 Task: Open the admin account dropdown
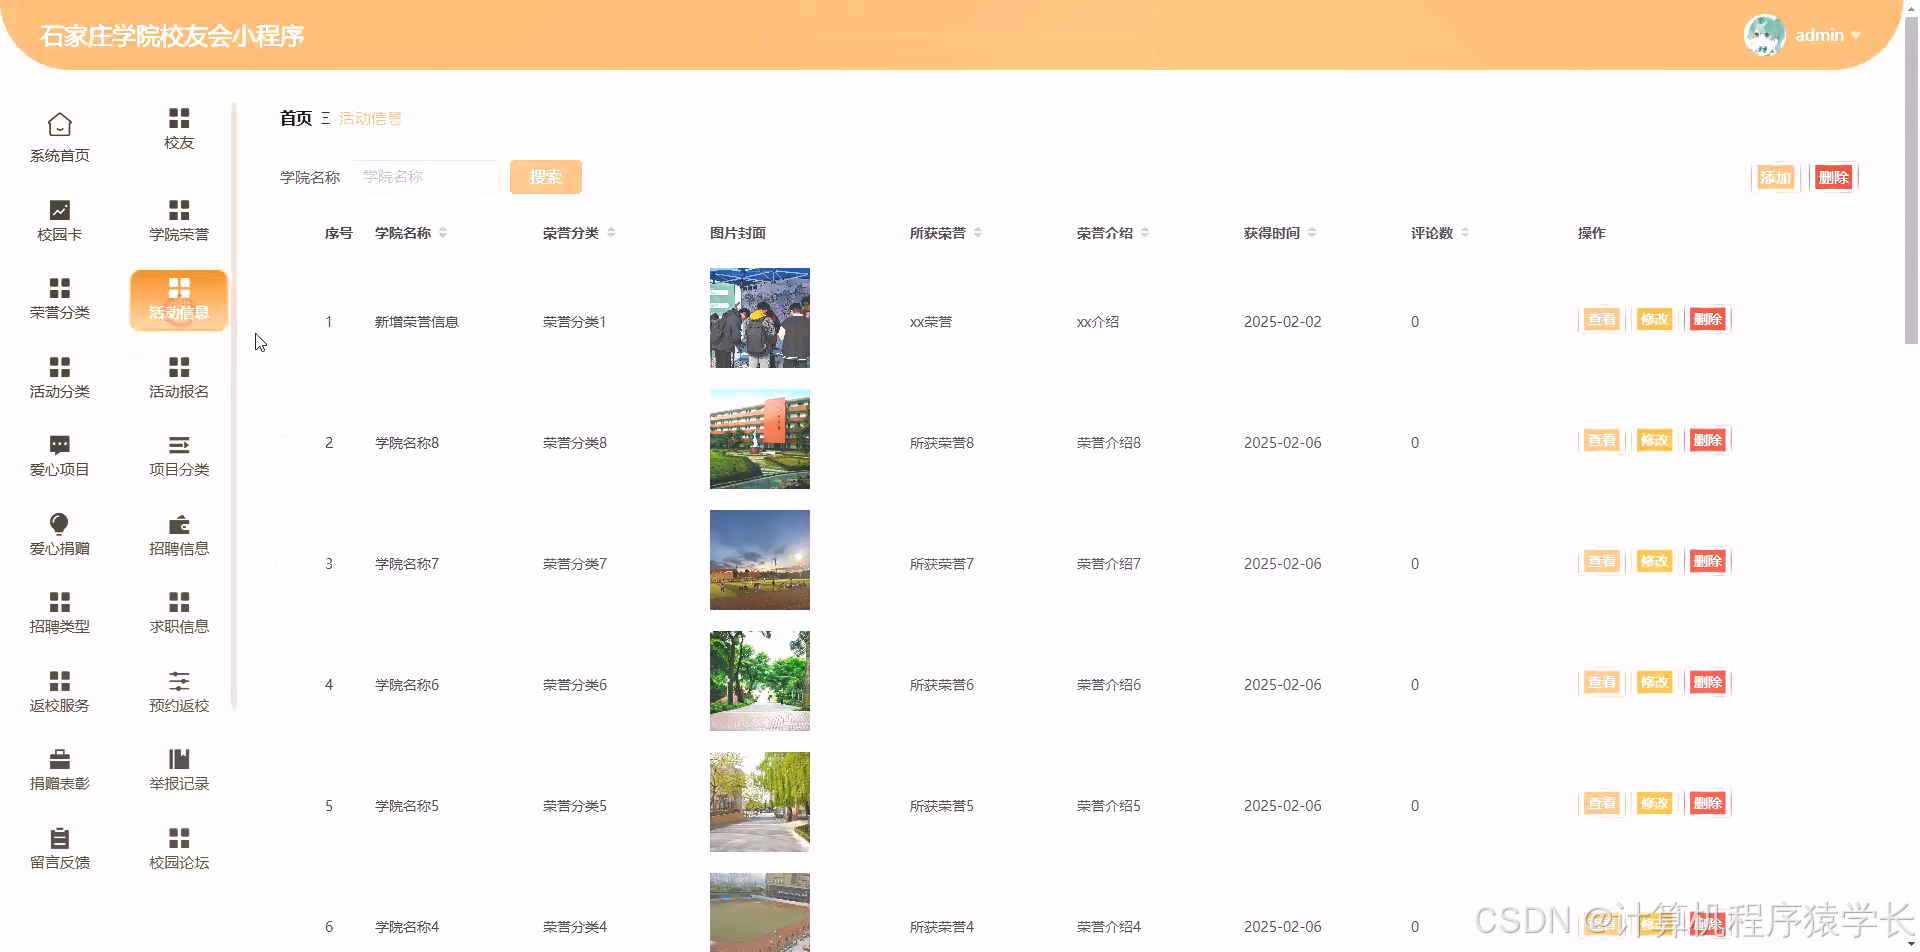tap(1826, 35)
